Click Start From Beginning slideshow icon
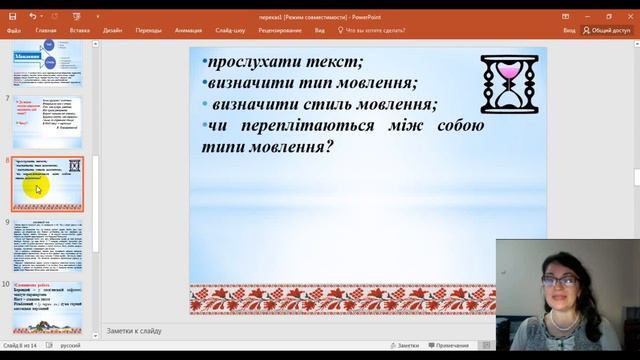This screenshot has height=360, width=640. coord(76,17)
